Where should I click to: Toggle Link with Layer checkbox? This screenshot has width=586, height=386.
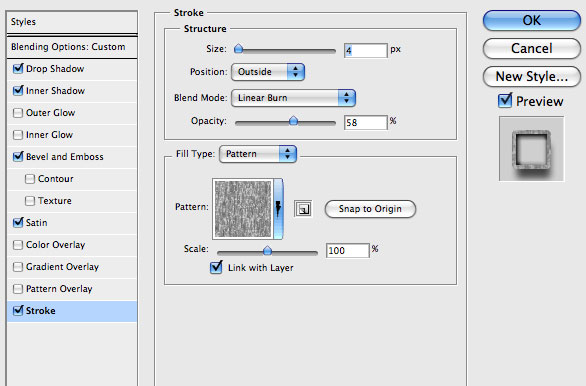(x=216, y=267)
